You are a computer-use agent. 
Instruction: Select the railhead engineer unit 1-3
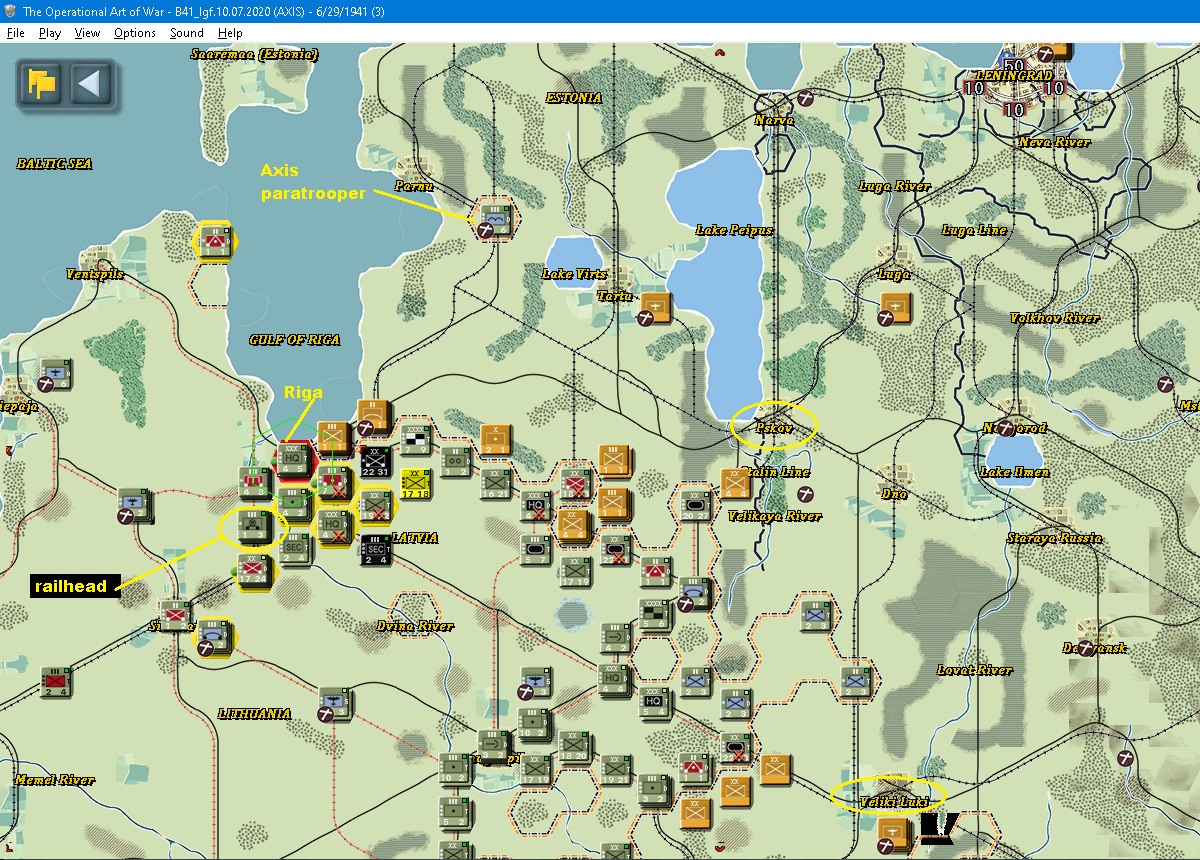point(253,525)
